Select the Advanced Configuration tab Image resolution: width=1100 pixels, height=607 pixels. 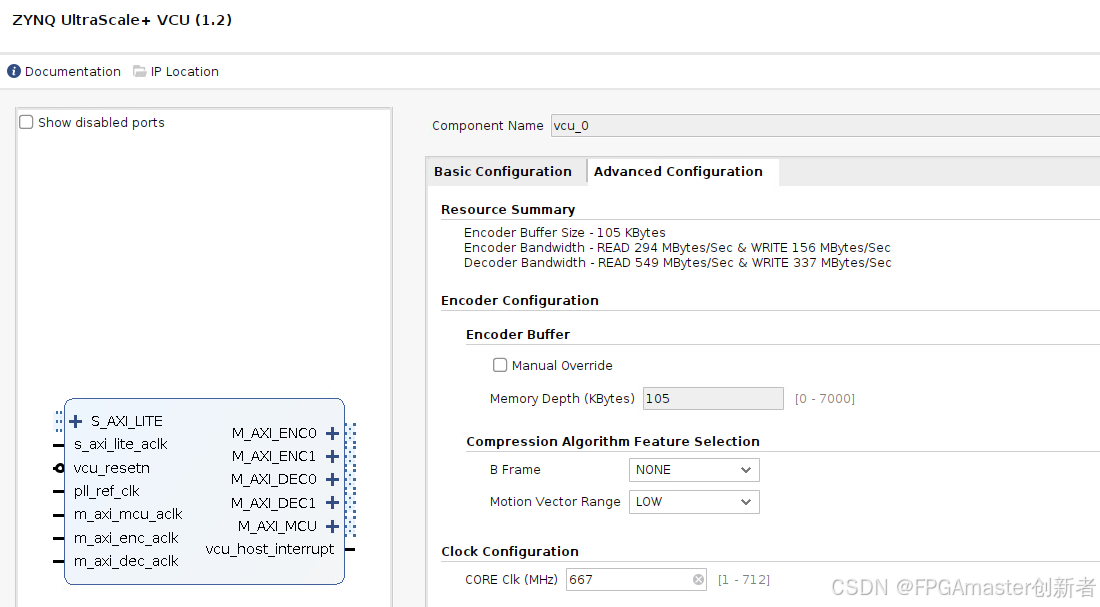pyautogui.click(x=678, y=171)
